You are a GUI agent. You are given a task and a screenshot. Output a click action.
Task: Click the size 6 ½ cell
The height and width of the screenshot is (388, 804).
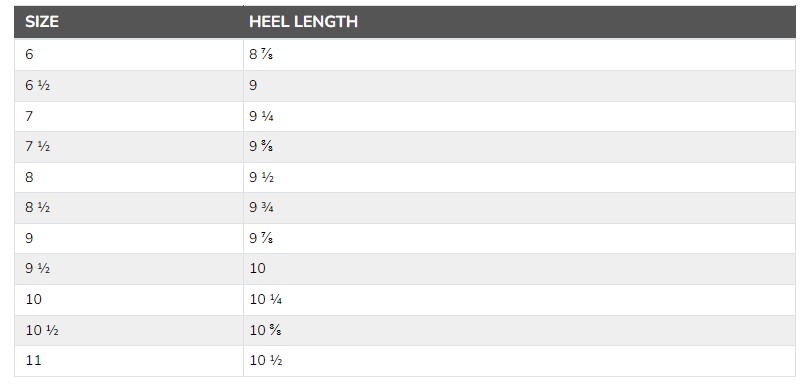tap(129, 86)
